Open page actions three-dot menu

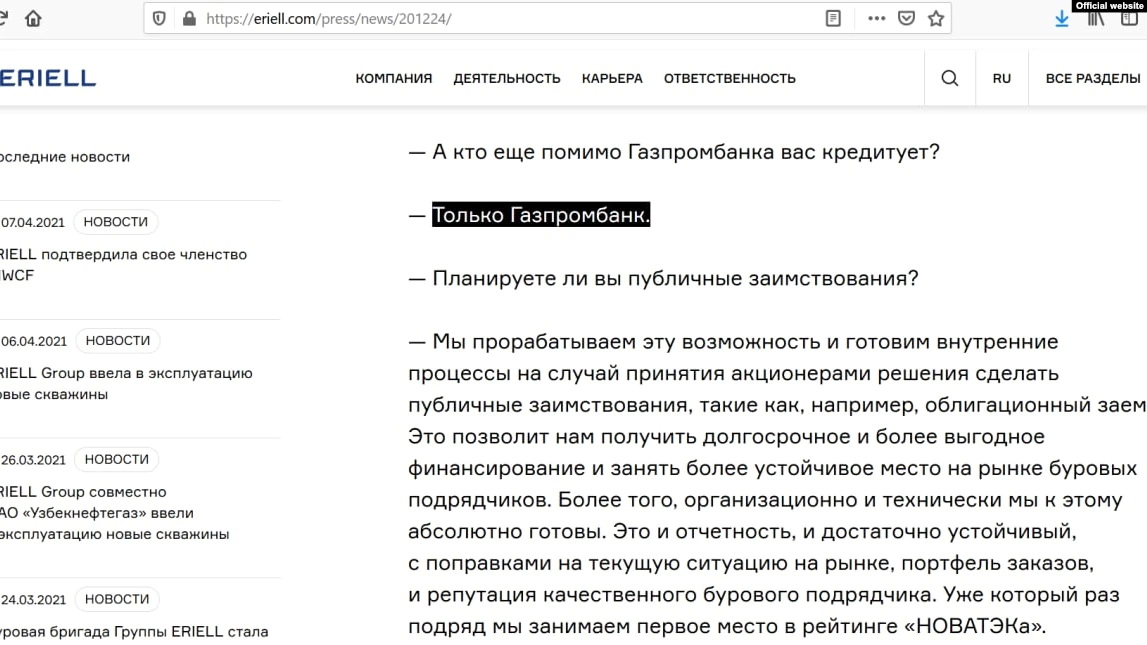click(876, 19)
